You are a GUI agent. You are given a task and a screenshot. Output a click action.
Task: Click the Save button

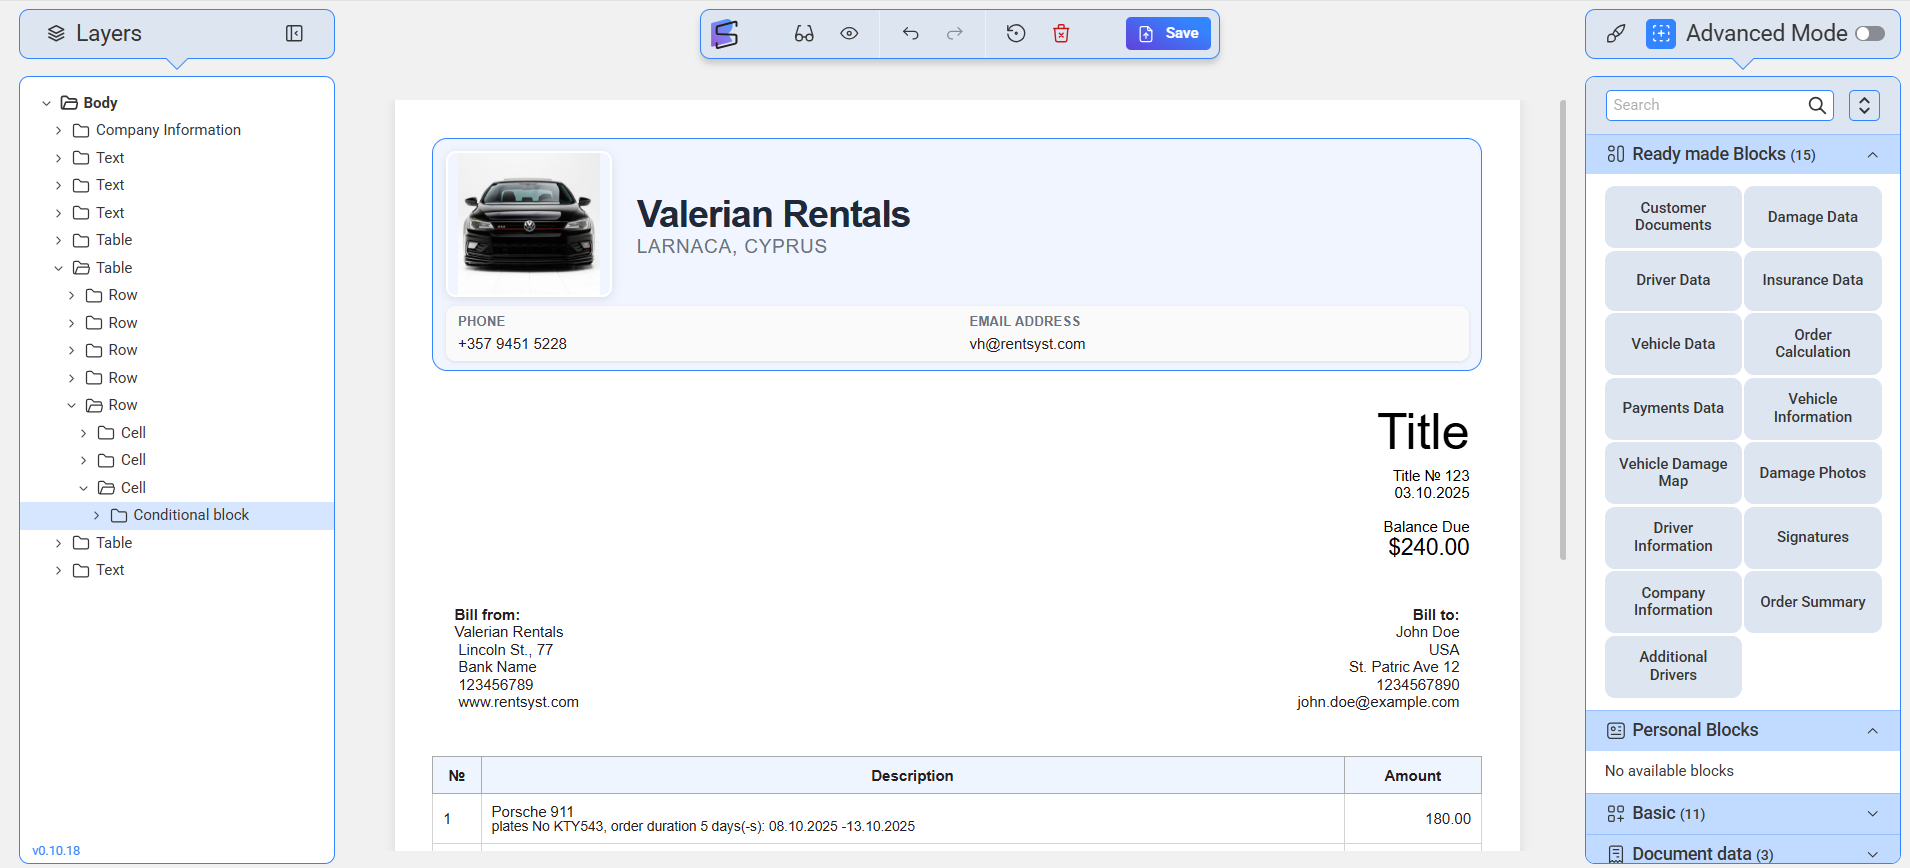[x=1168, y=34]
